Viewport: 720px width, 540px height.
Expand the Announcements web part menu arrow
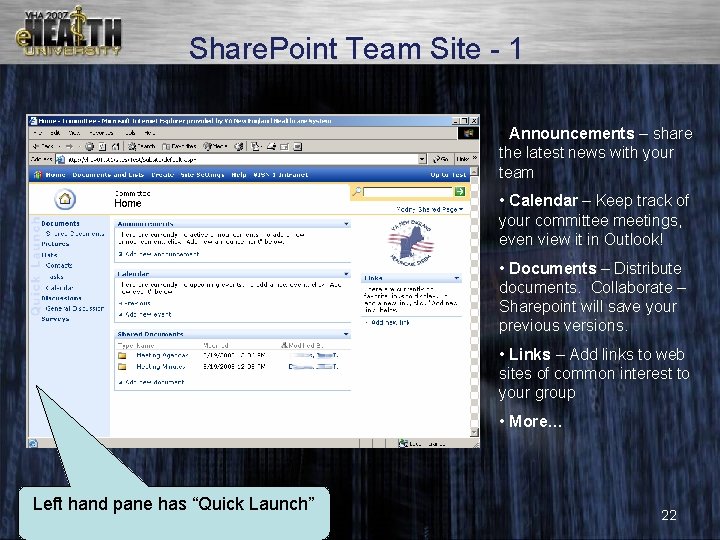347,224
